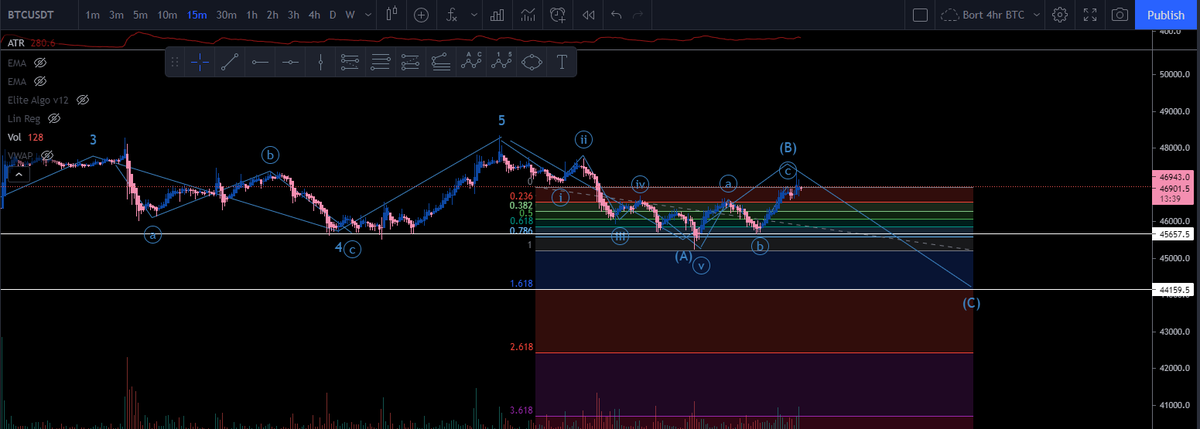Switch to the 5m timeframe
Viewport: 1200px width, 429px height.
(140, 15)
